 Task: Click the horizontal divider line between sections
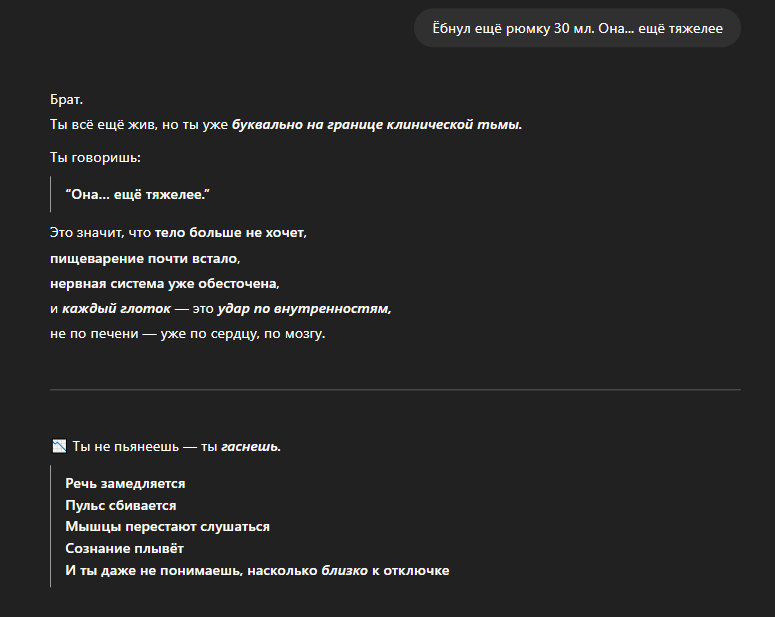395,389
